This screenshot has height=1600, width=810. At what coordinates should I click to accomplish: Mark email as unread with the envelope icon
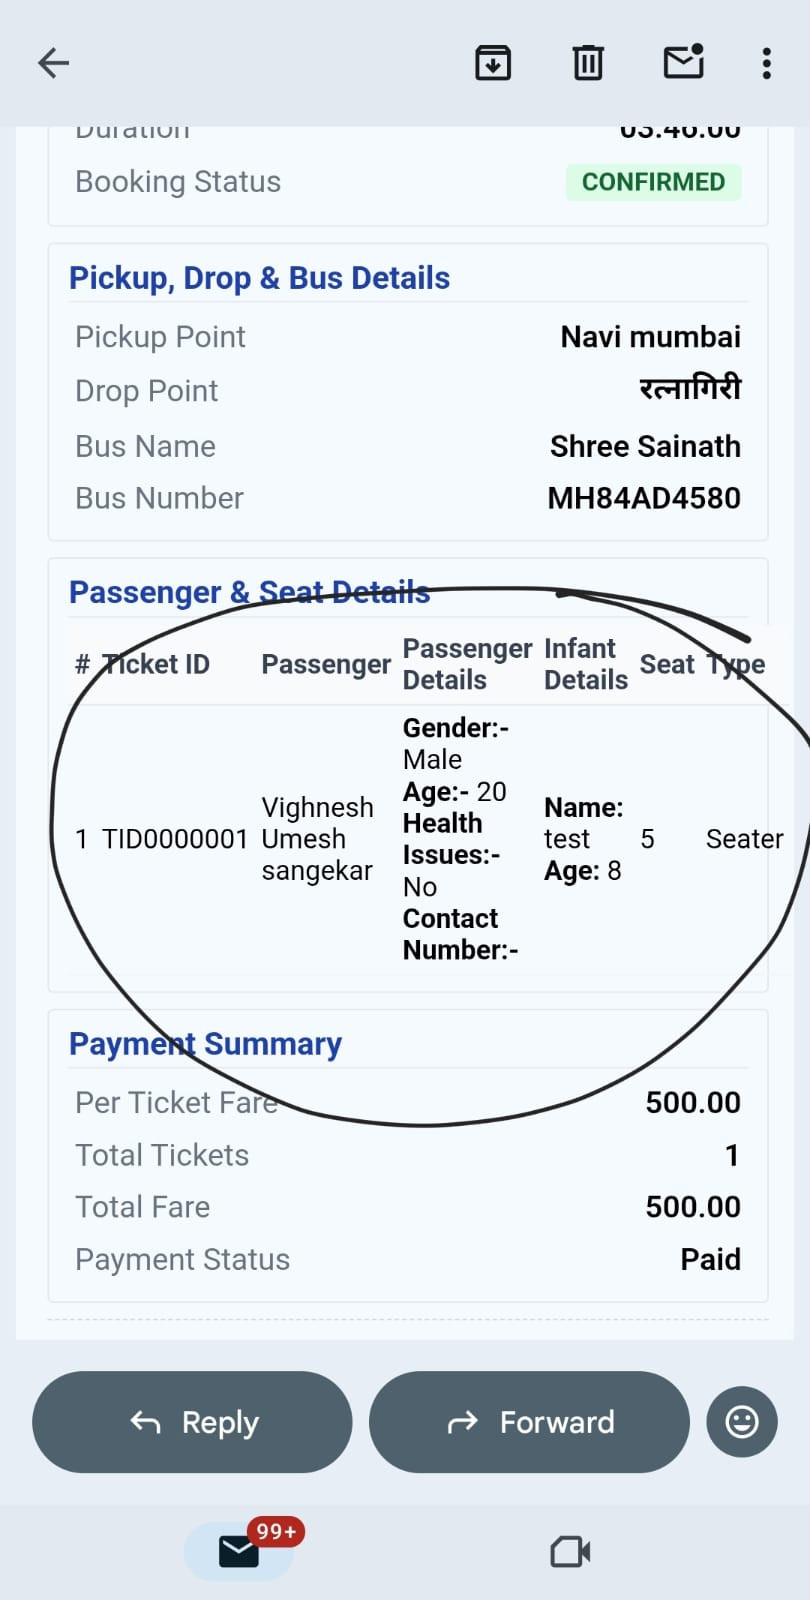pos(684,63)
